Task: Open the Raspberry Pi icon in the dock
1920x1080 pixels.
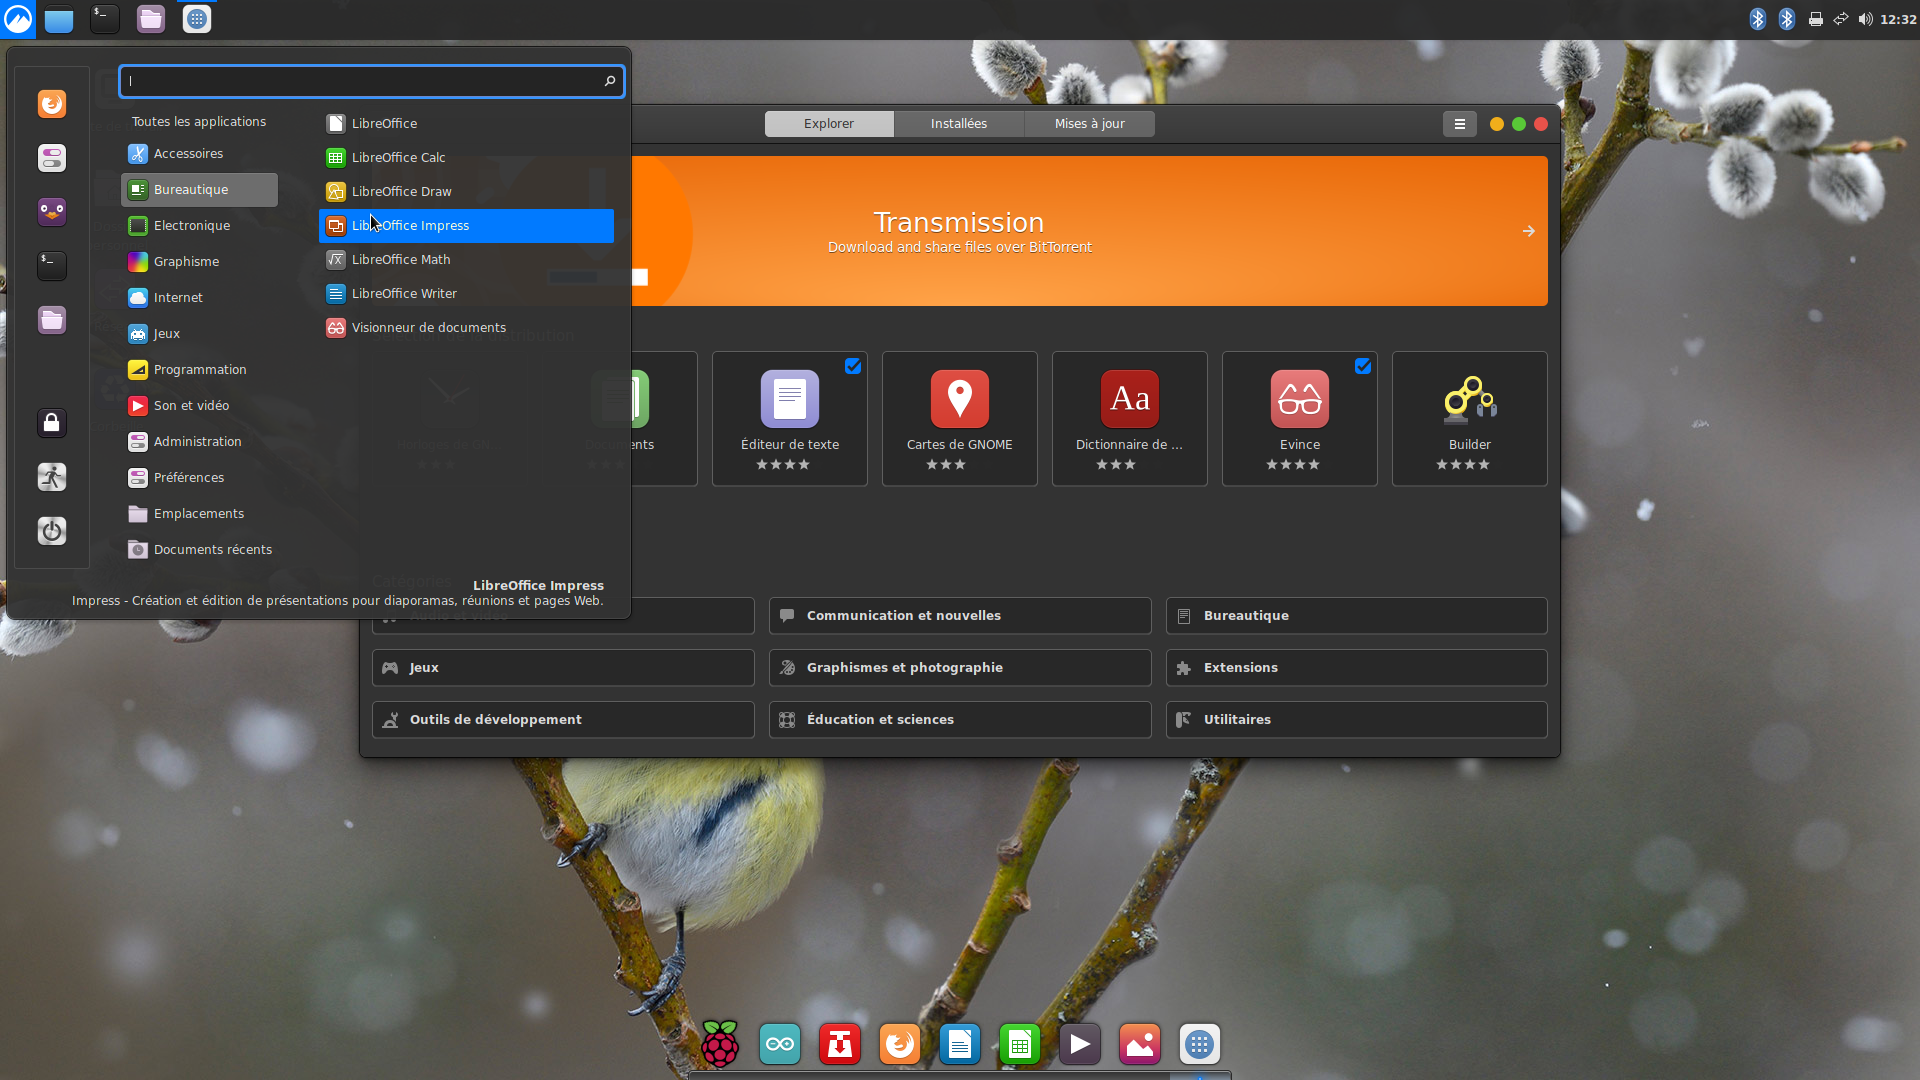Action: tap(720, 1045)
